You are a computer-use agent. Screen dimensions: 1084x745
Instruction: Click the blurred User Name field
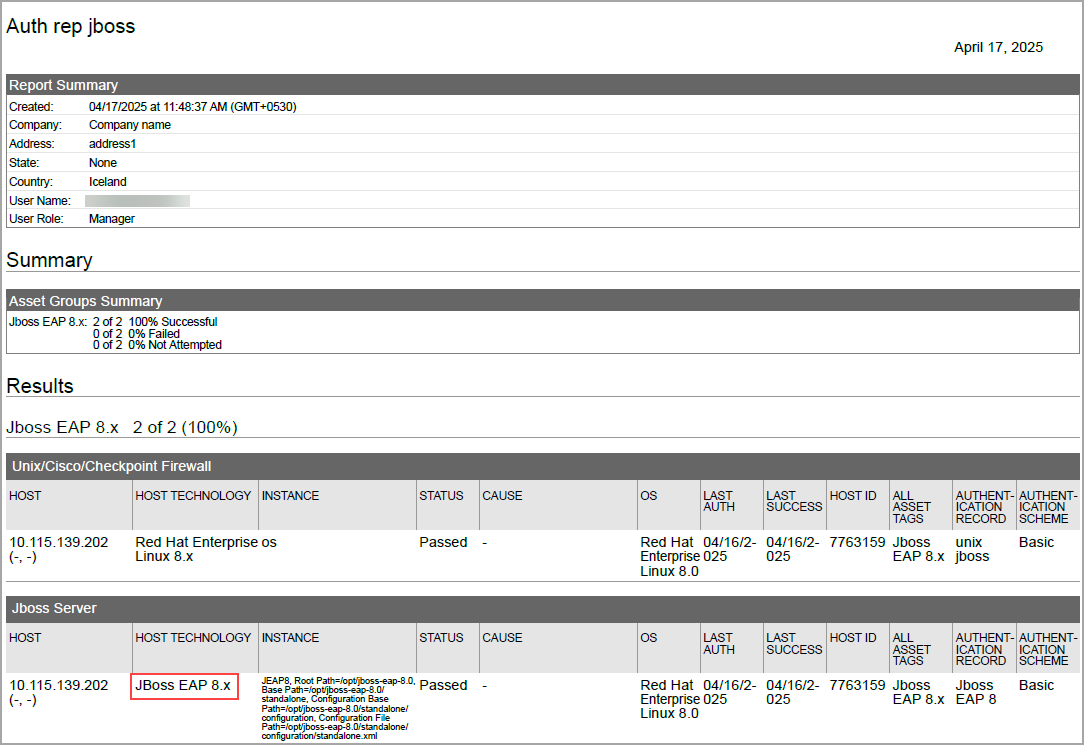click(138, 200)
